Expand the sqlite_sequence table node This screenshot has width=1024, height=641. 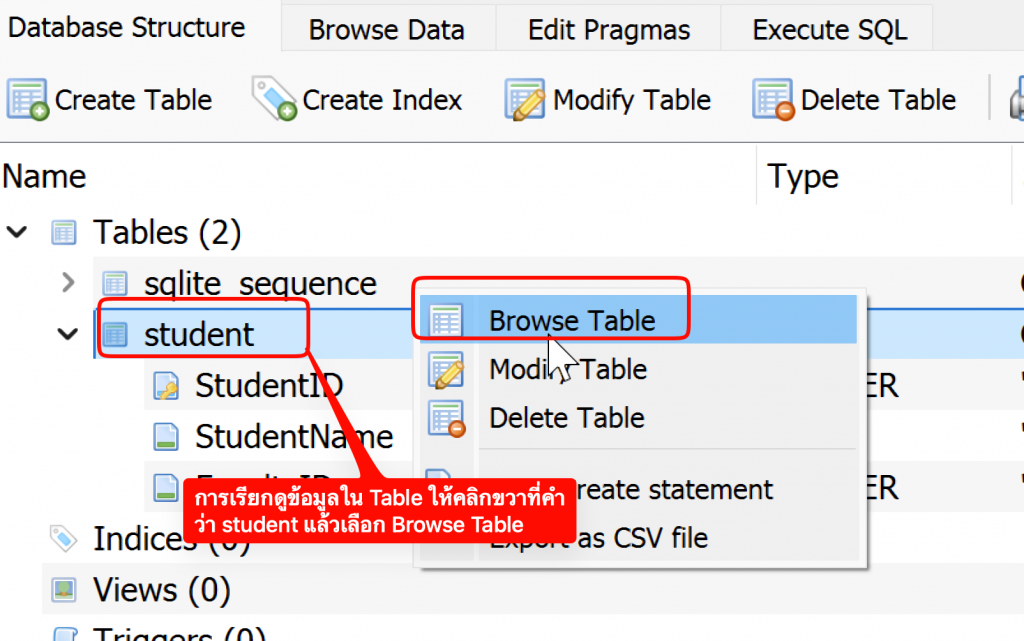[68, 283]
